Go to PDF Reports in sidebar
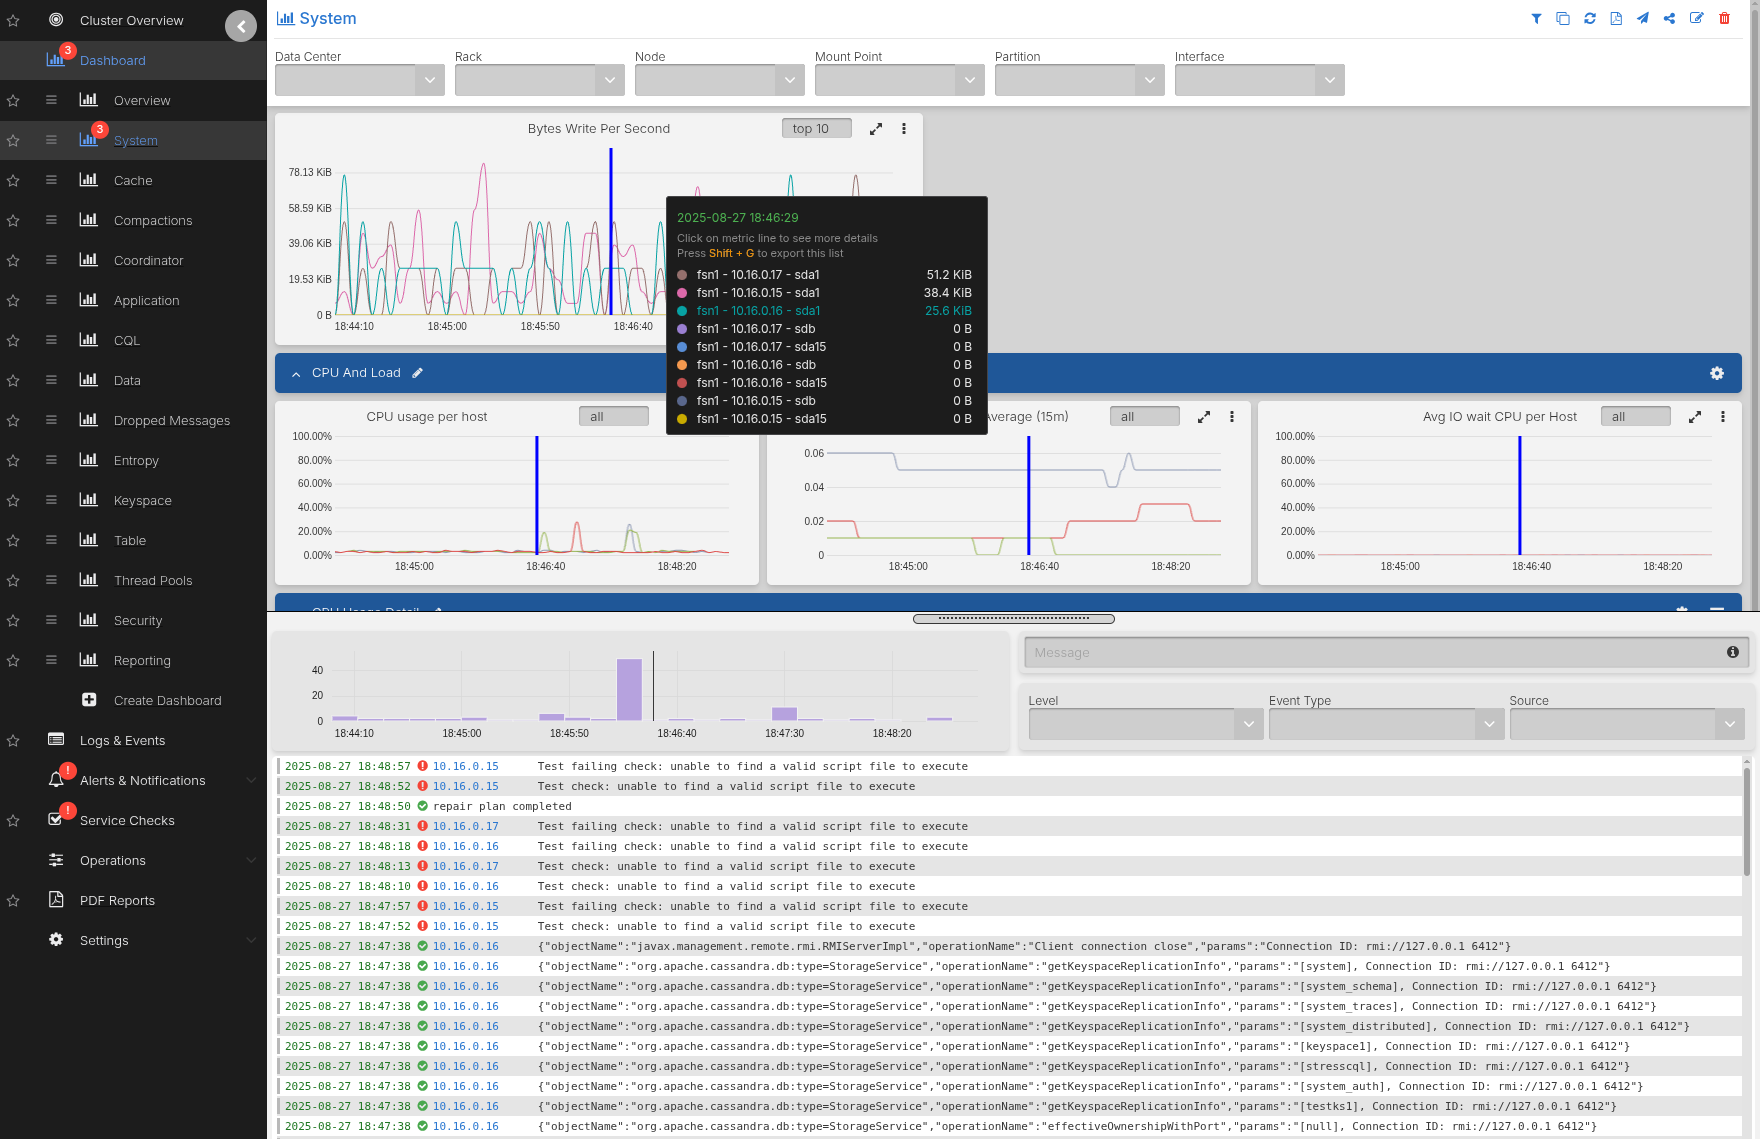Image resolution: width=1760 pixels, height=1139 pixels. [x=117, y=901]
